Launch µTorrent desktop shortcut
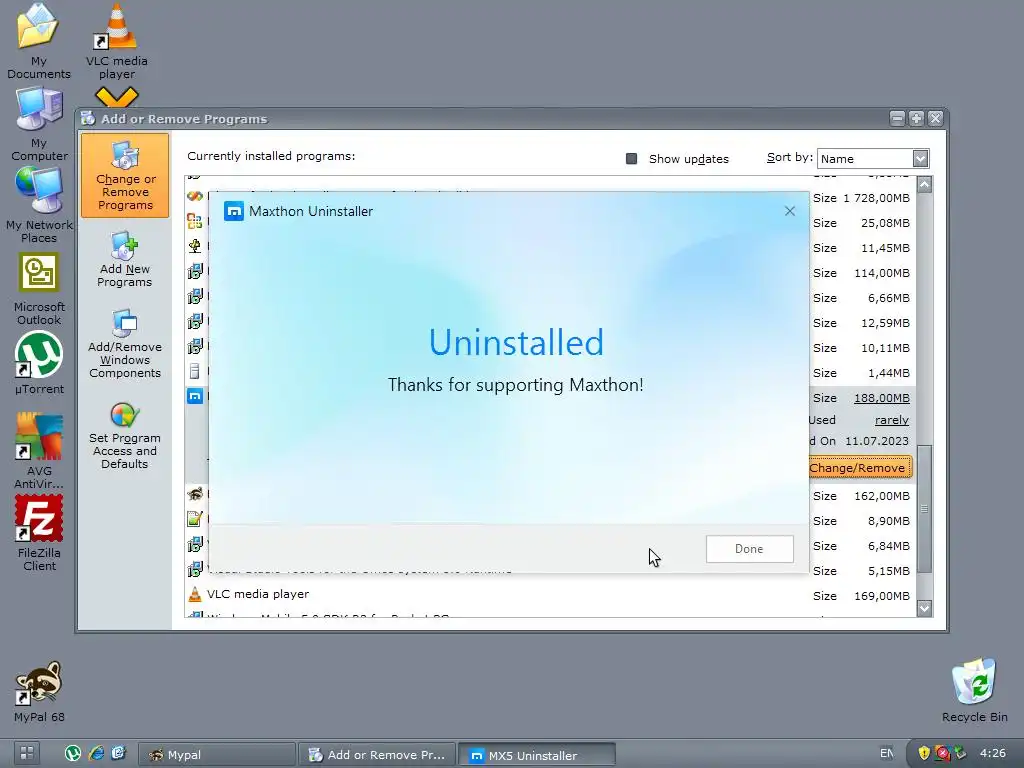The height and width of the screenshot is (768, 1024). (39, 363)
